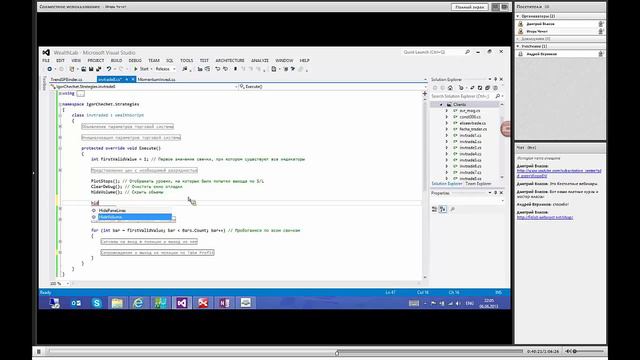Image resolution: width=640 pixels, height=360 pixels.
Task: Switch to the Solution Explorer bottom tab
Action: coord(447,184)
